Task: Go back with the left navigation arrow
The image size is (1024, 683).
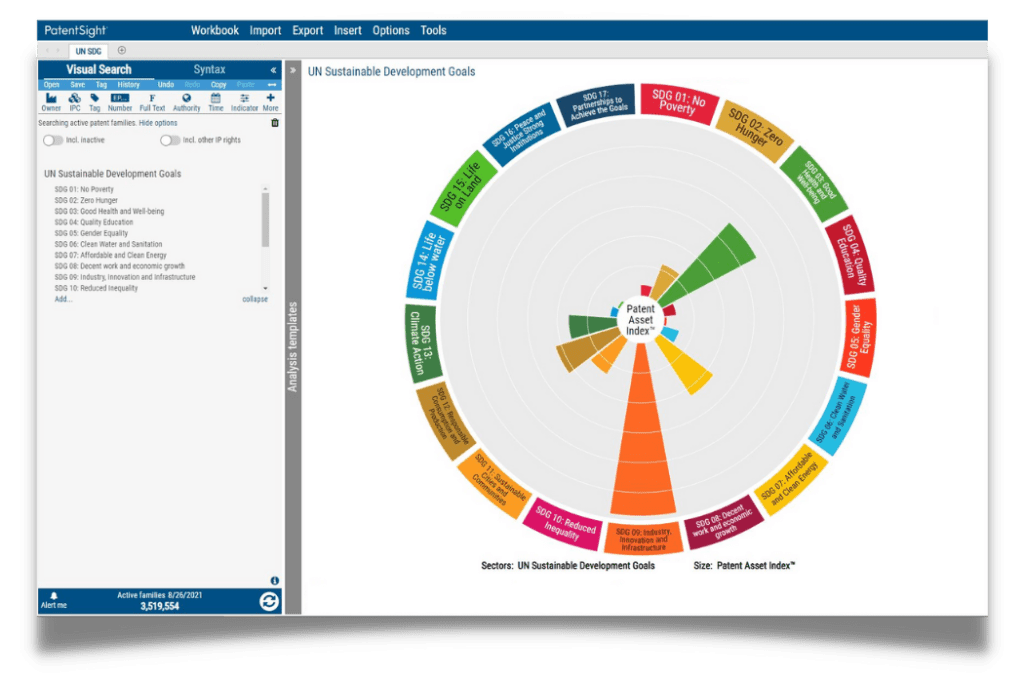Action: [x=47, y=50]
